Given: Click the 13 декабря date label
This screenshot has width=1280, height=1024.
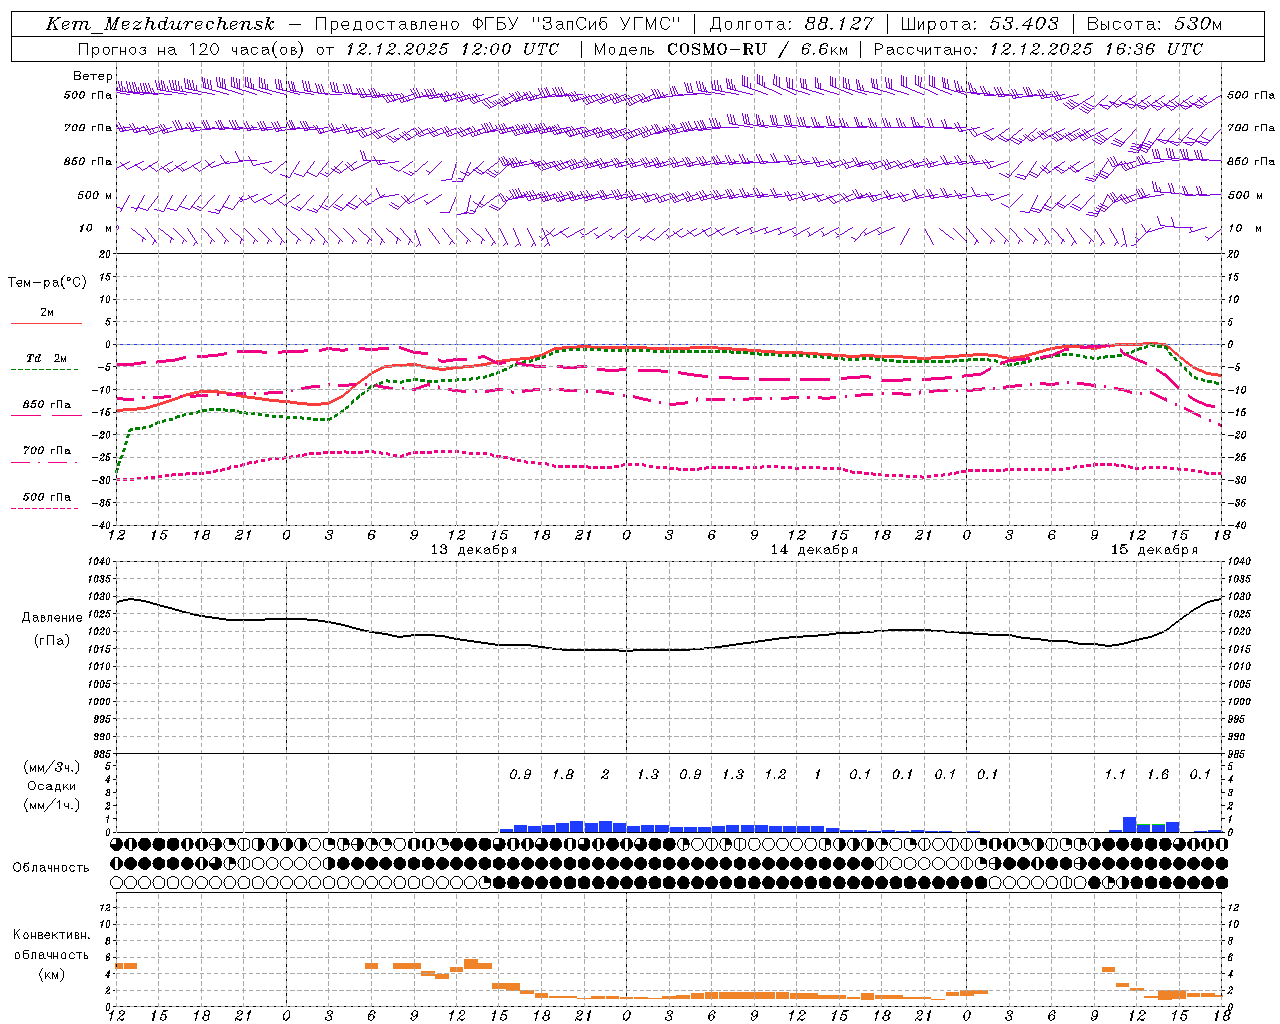Looking at the screenshot, I should click(474, 550).
